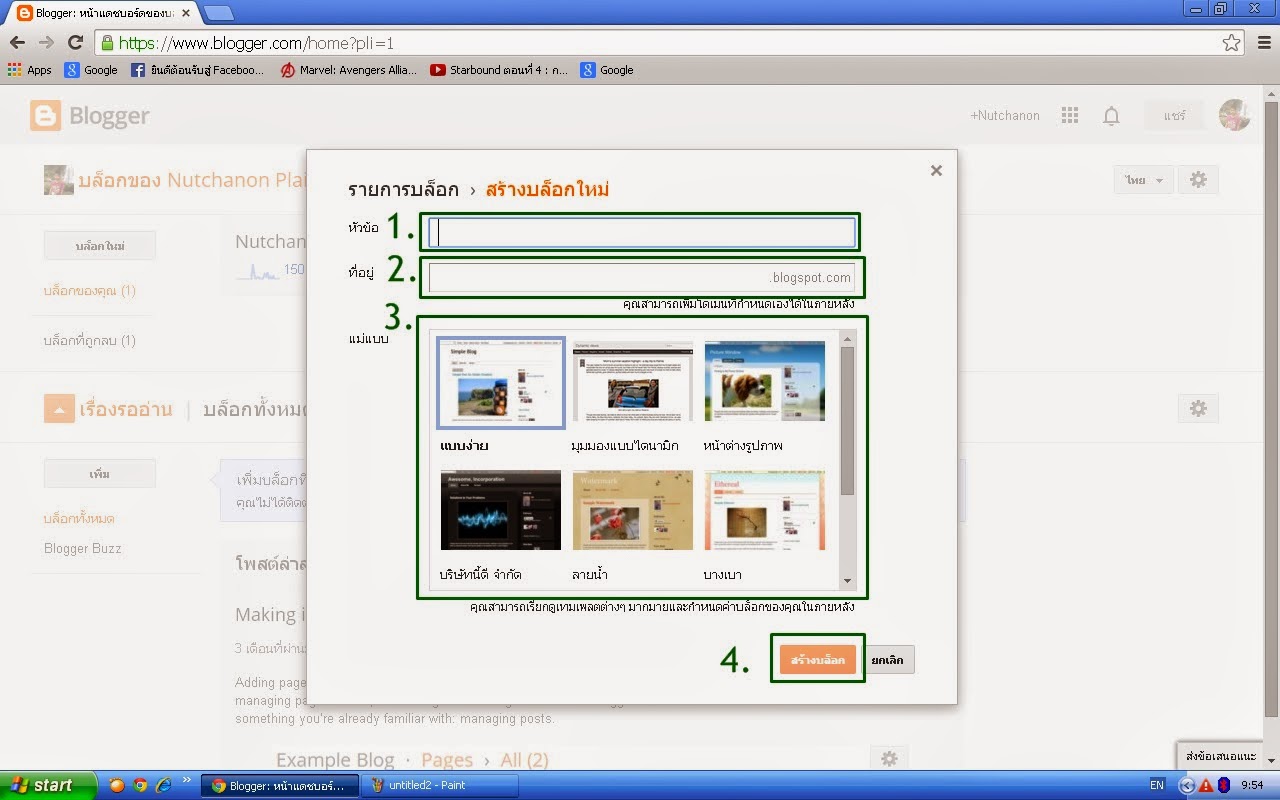The image size is (1280, 800).
Task: Select the Simple (แบบง่าย) template thumbnail
Action: tap(501, 382)
